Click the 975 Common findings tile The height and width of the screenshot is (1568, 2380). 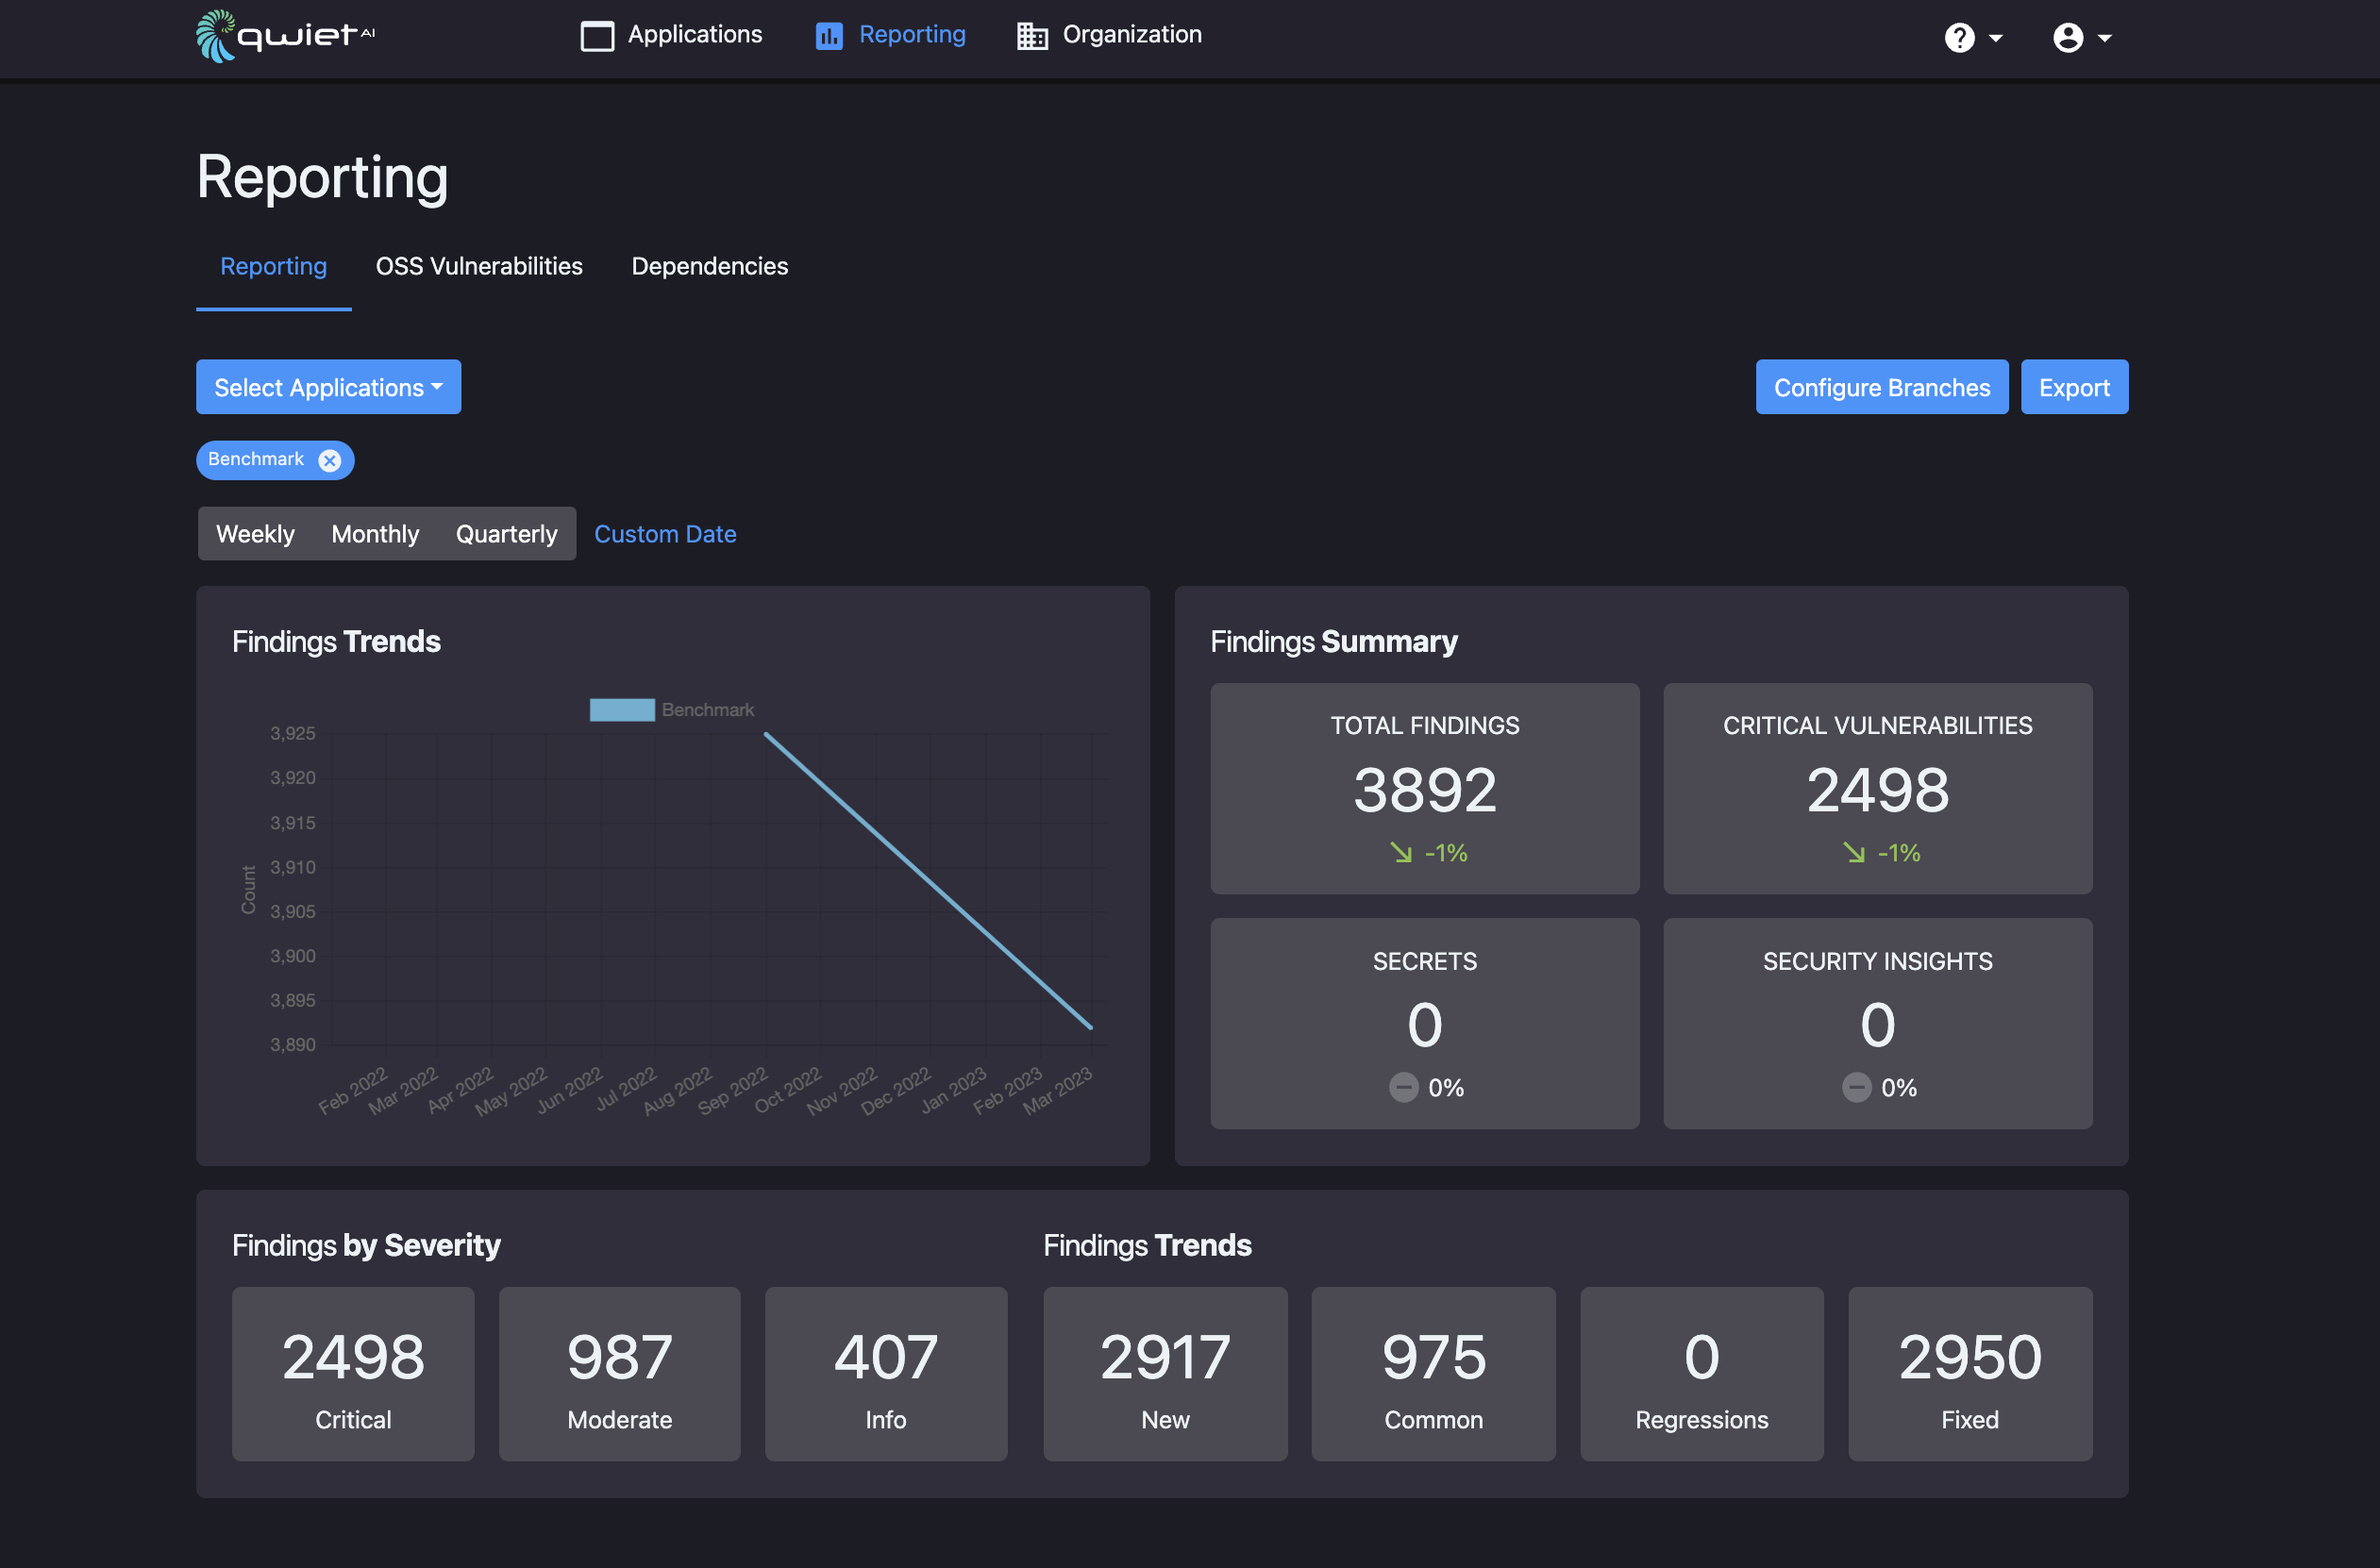[x=1433, y=1374]
